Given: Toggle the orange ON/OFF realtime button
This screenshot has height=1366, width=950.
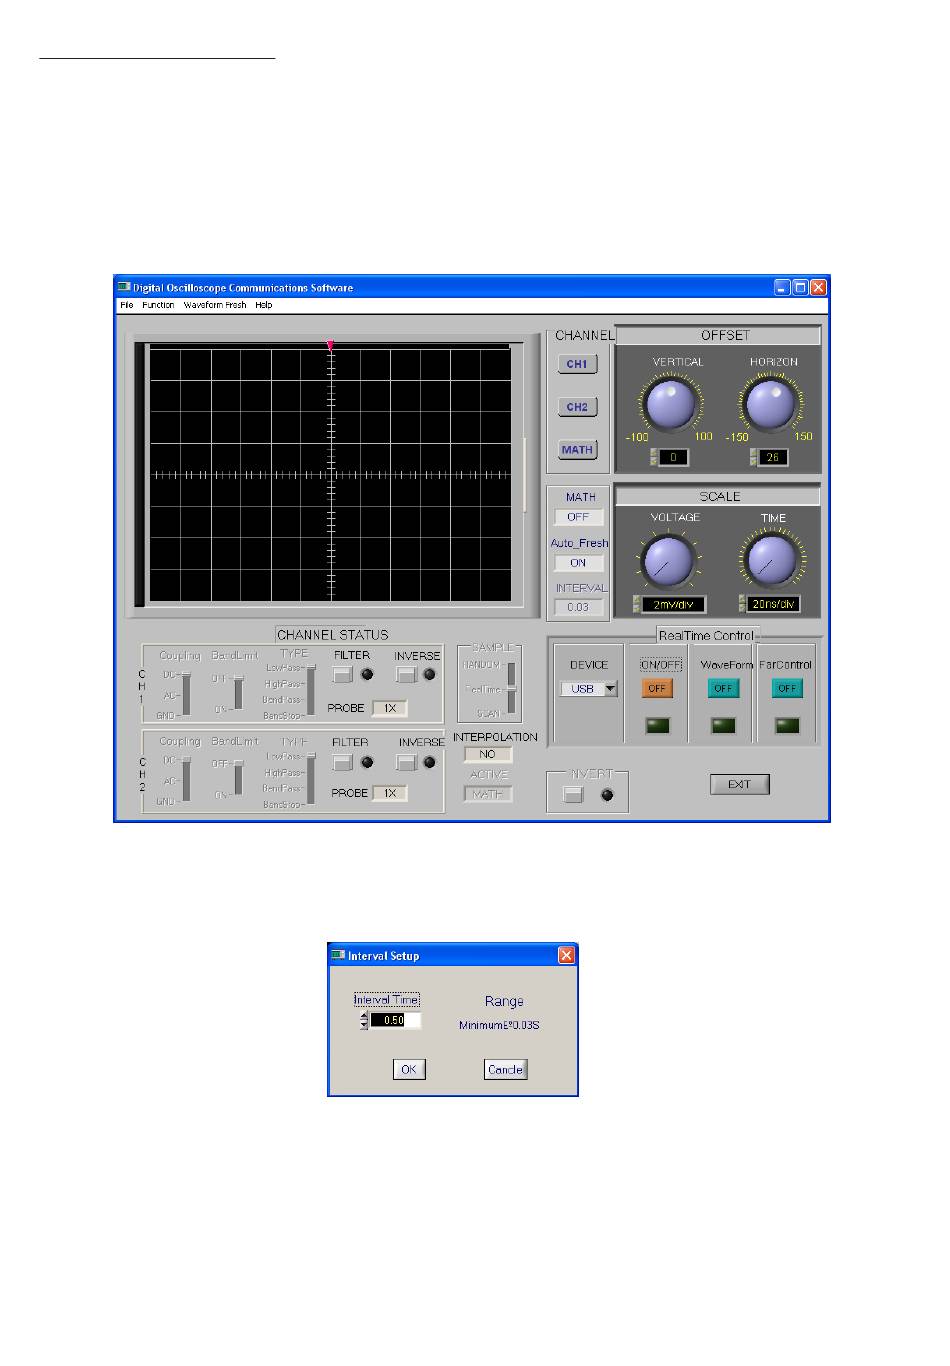Looking at the screenshot, I should coord(657,688).
